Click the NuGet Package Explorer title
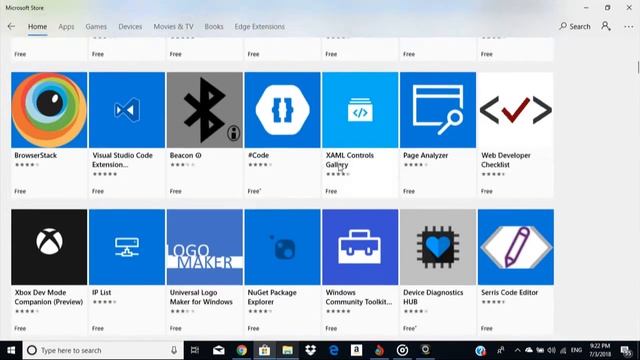This screenshot has height=360, width=640. pos(272,297)
